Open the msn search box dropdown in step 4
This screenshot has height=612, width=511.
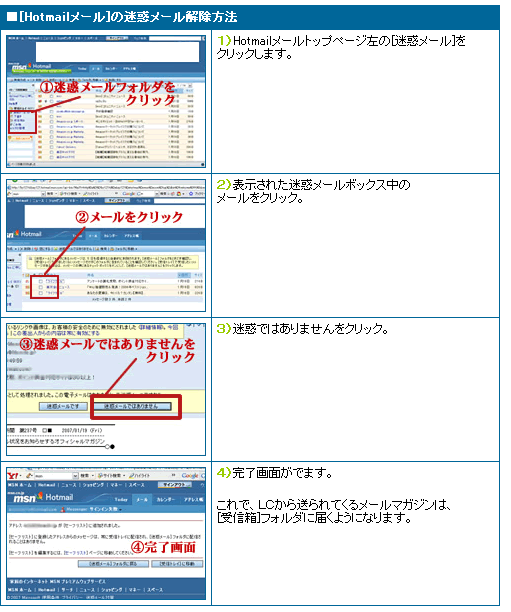click(76, 476)
